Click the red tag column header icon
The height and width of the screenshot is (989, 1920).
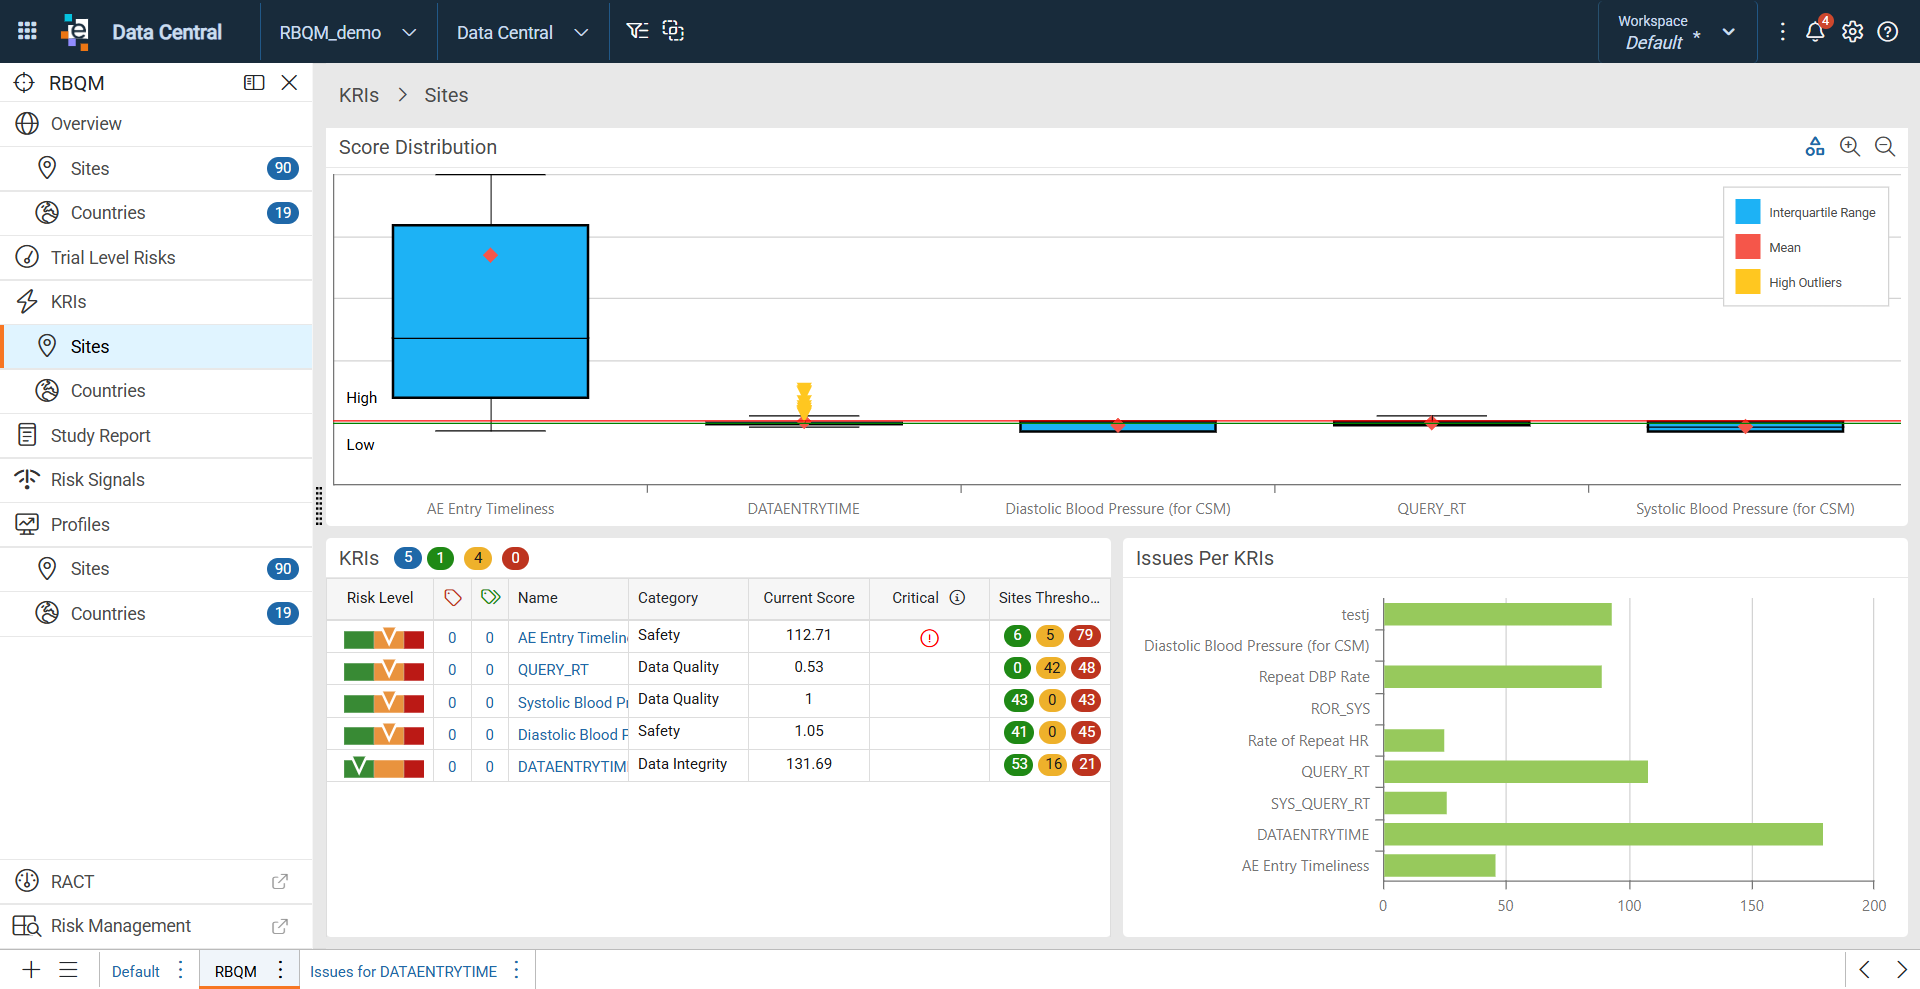pos(453,598)
